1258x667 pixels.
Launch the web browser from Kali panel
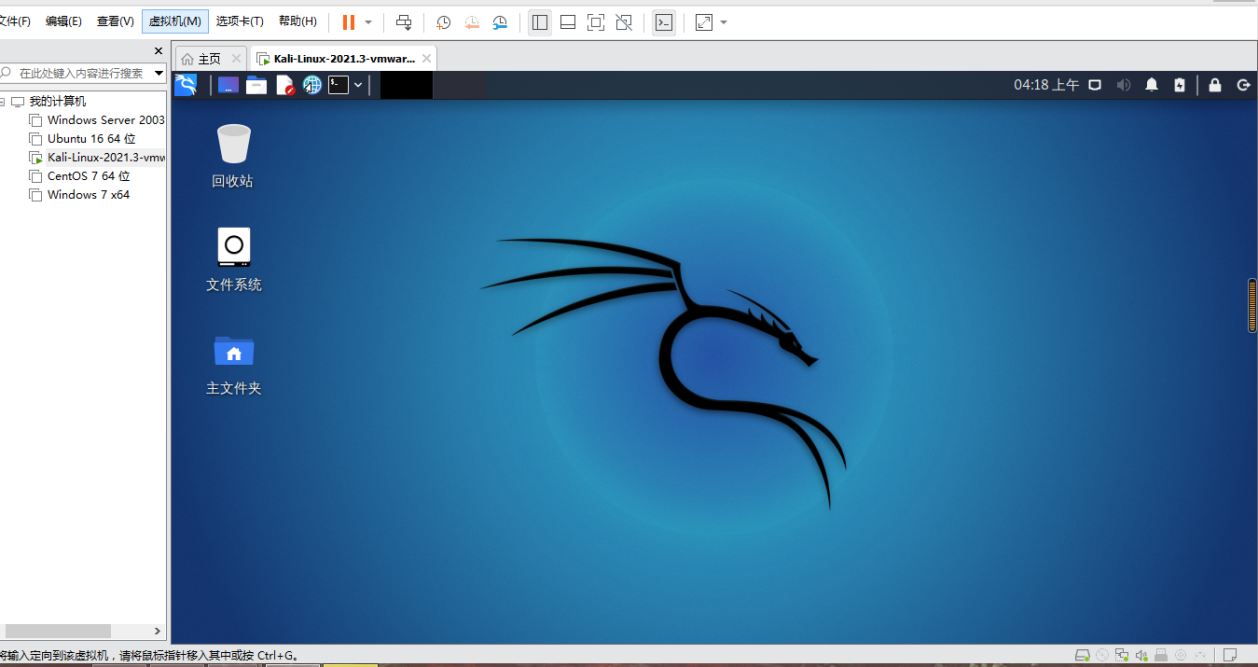click(x=312, y=85)
